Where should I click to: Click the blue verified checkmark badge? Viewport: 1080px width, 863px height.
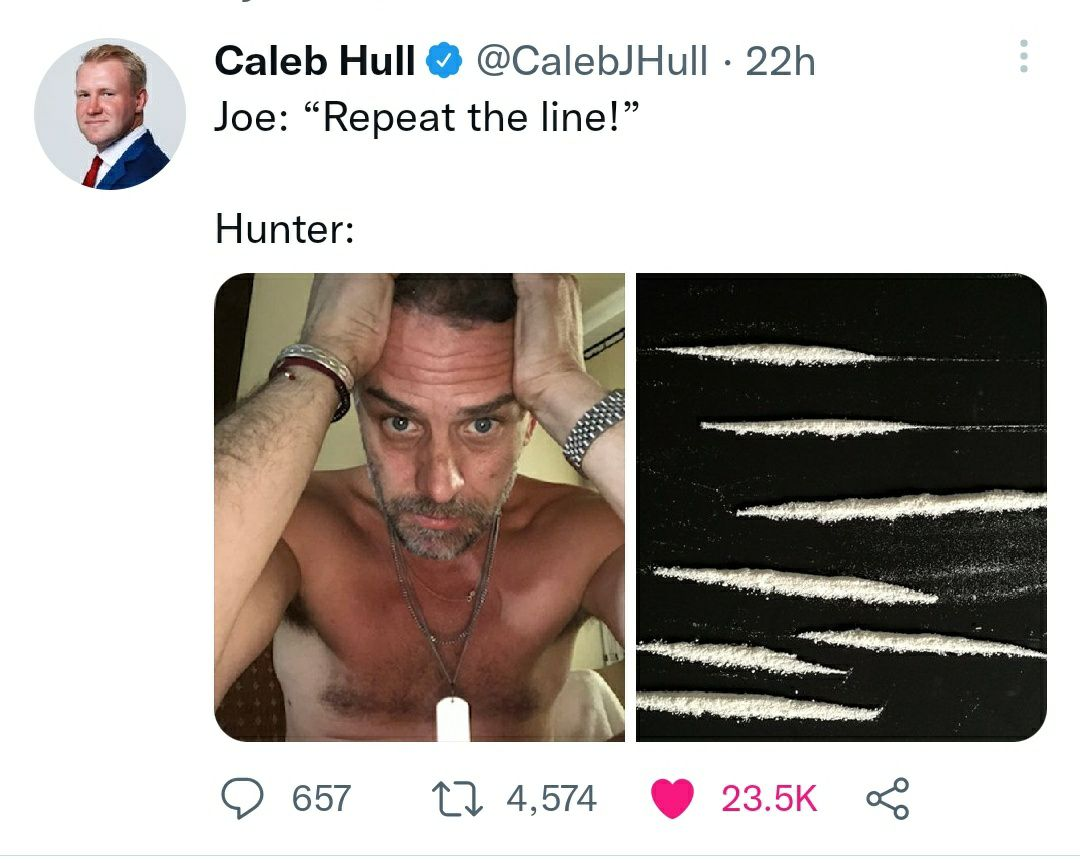click(x=442, y=62)
